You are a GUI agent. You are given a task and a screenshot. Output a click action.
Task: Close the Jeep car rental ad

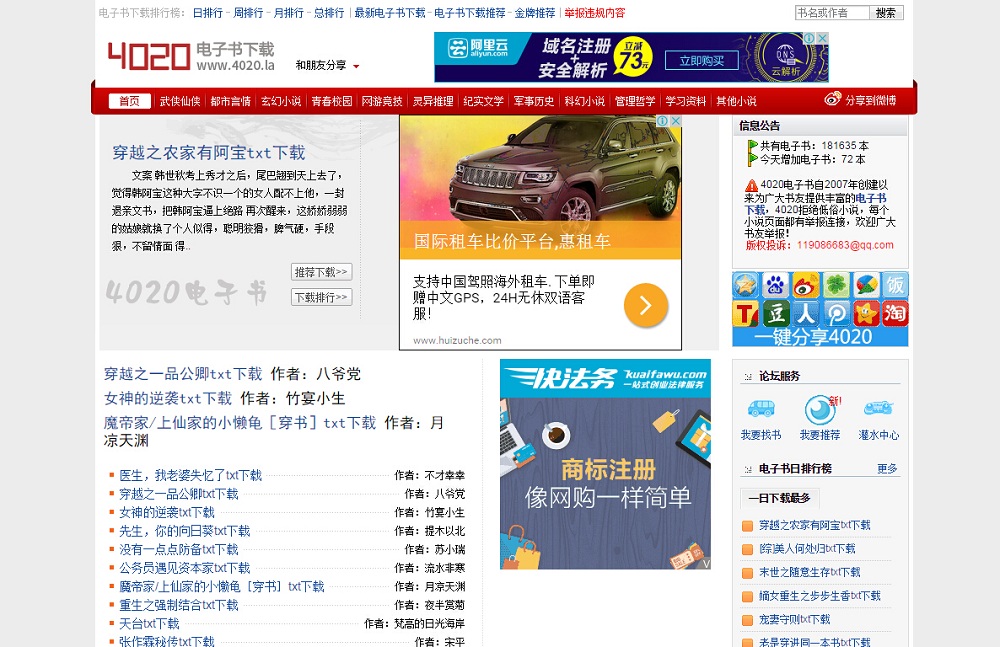675,121
